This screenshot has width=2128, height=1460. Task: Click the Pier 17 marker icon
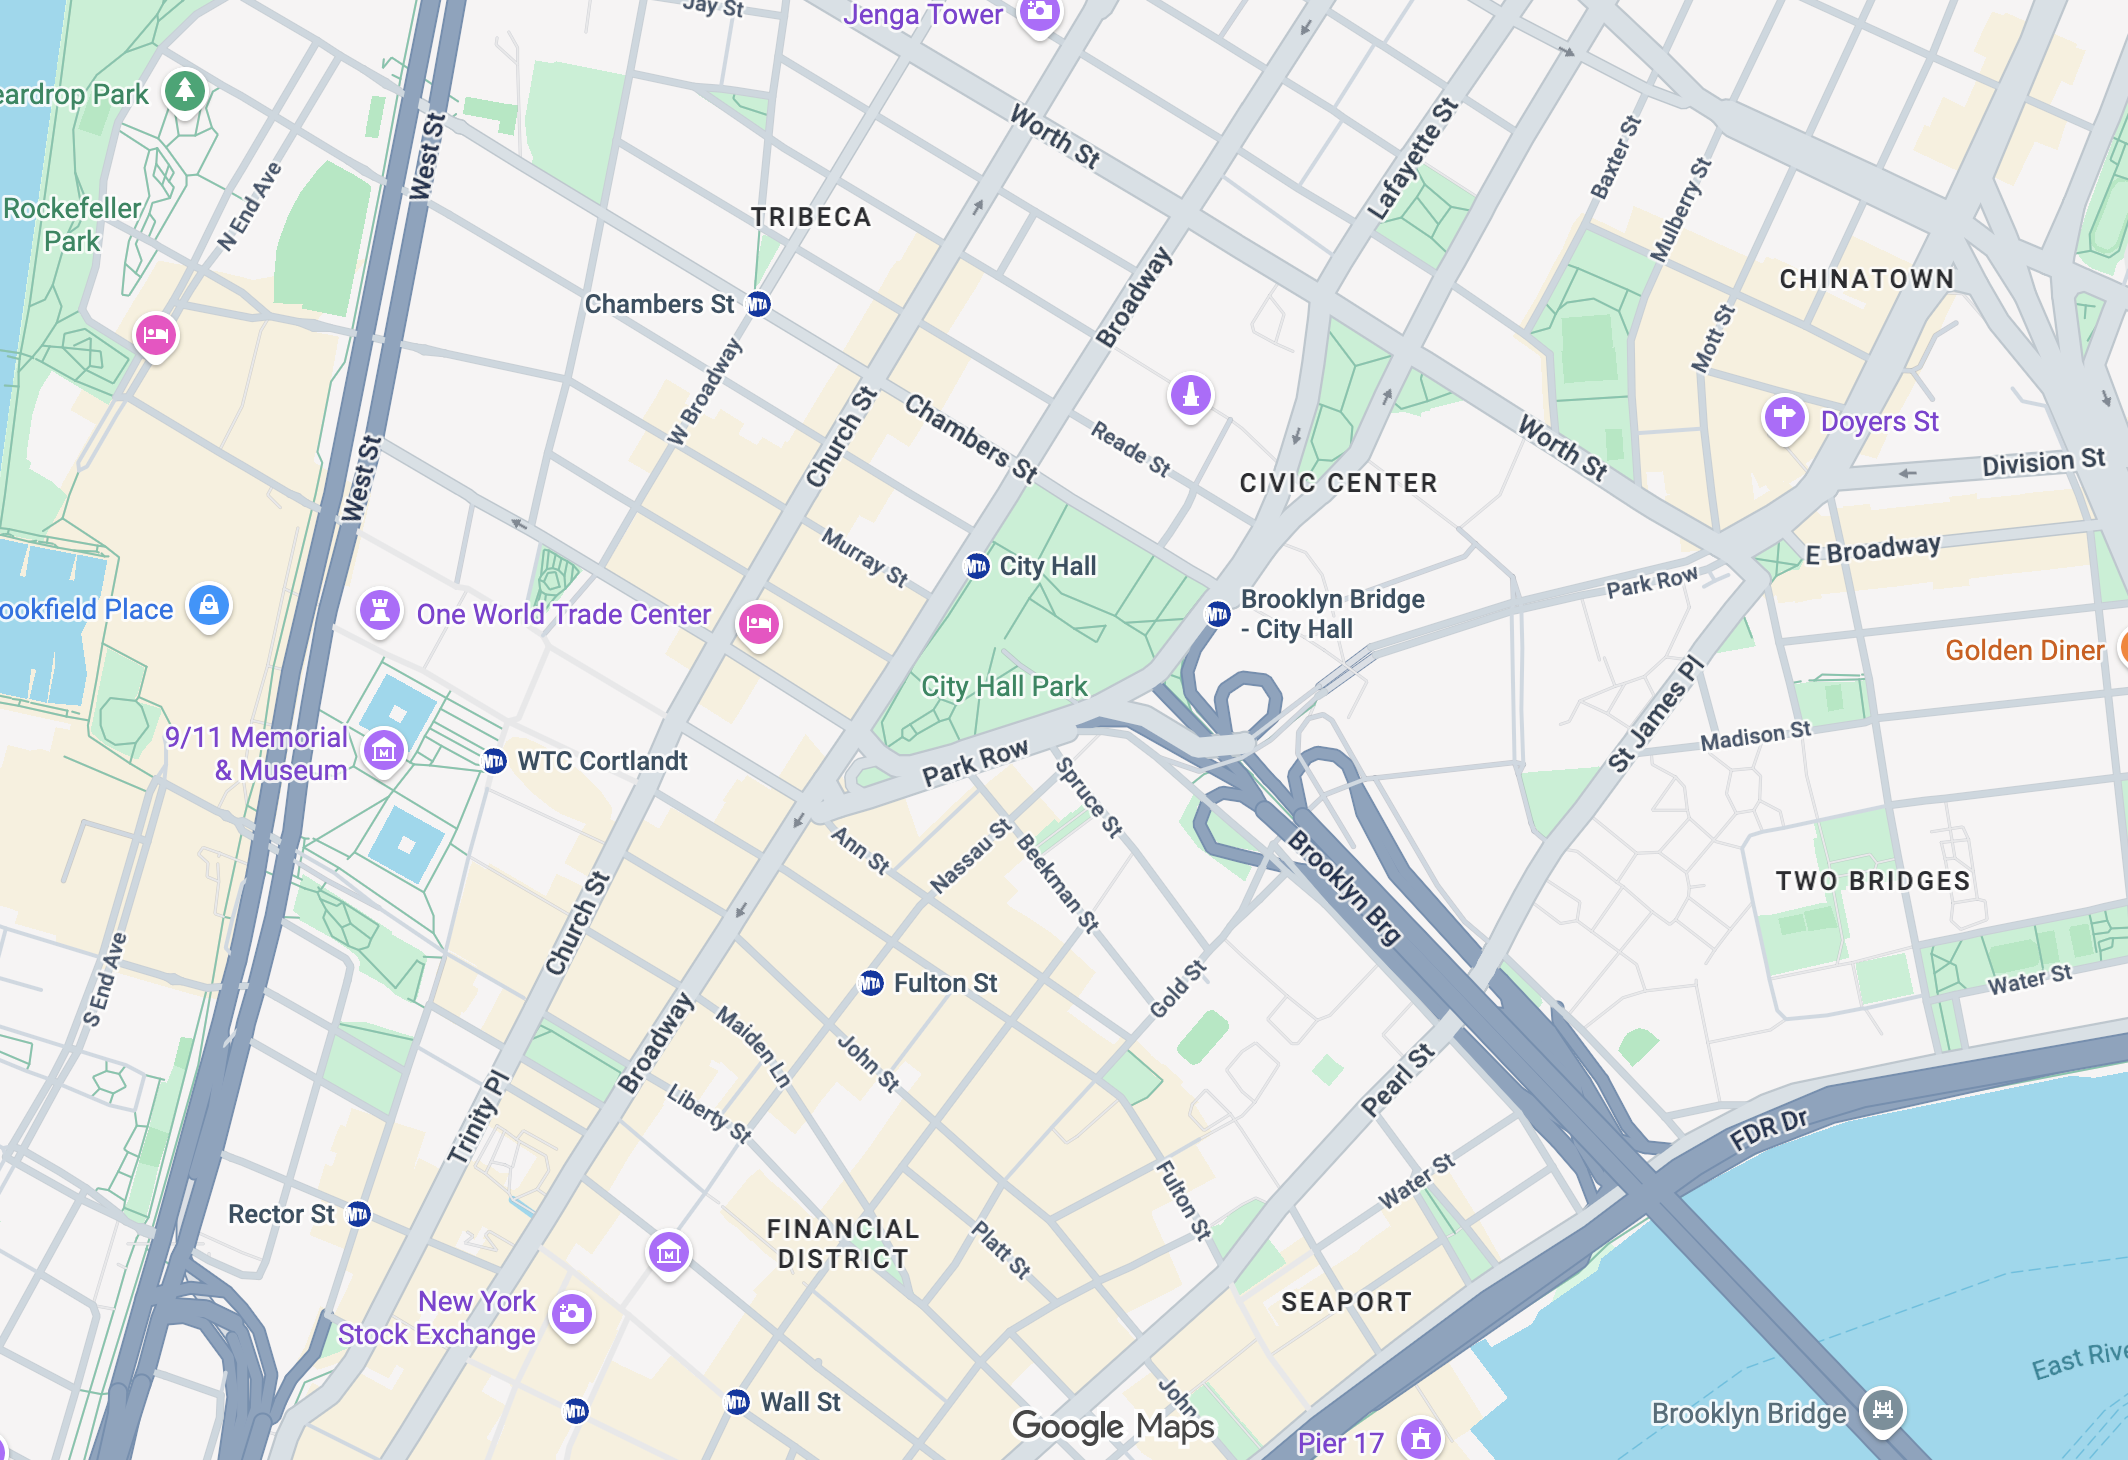coord(1421,1439)
